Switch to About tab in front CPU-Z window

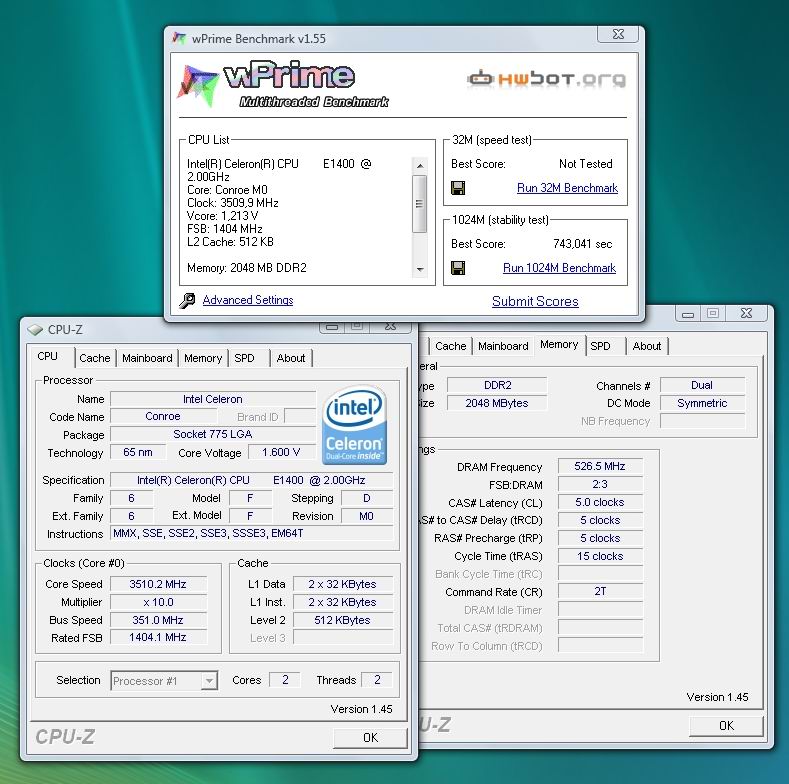point(291,358)
